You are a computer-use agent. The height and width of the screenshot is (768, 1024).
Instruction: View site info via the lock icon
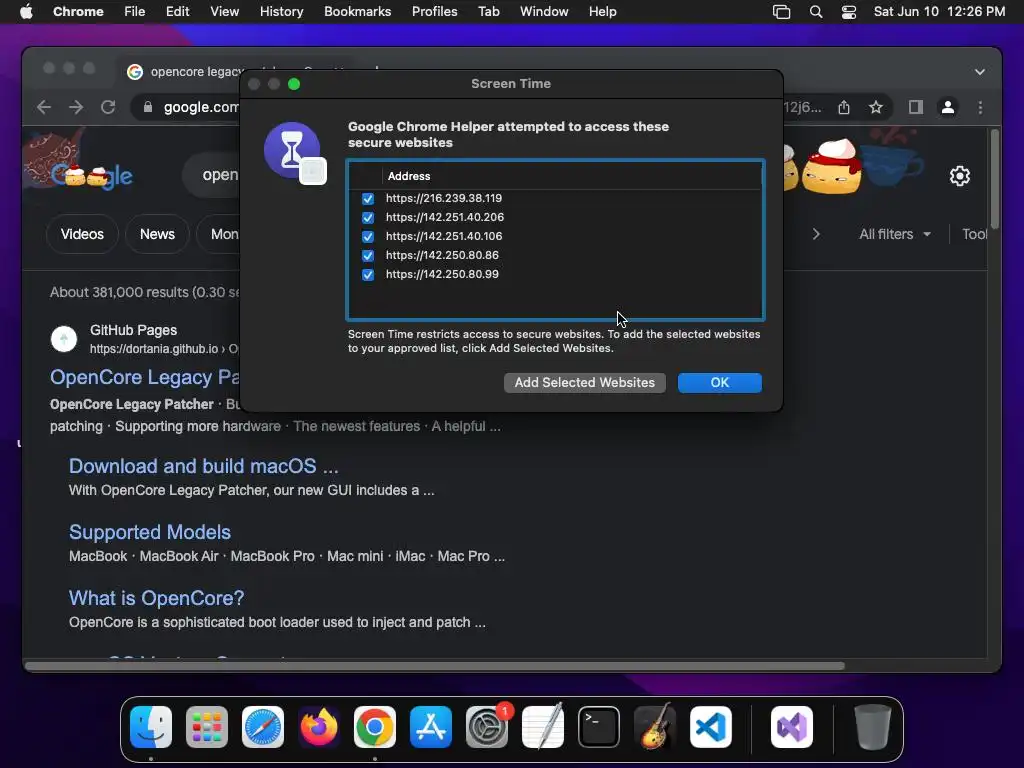point(148,107)
